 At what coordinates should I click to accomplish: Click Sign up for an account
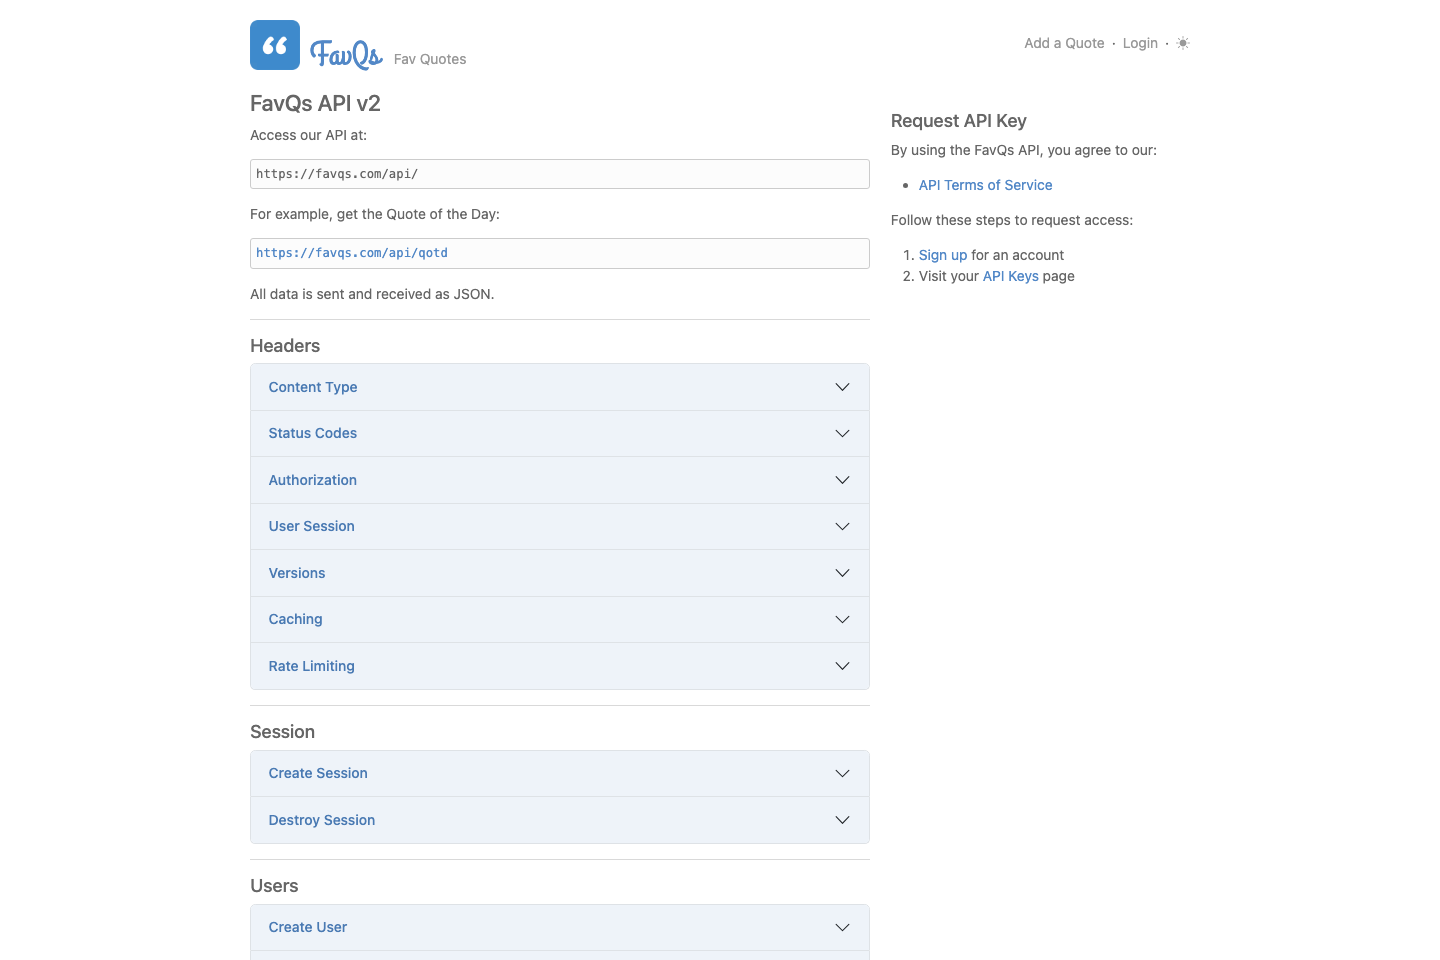pyautogui.click(x=942, y=255)
